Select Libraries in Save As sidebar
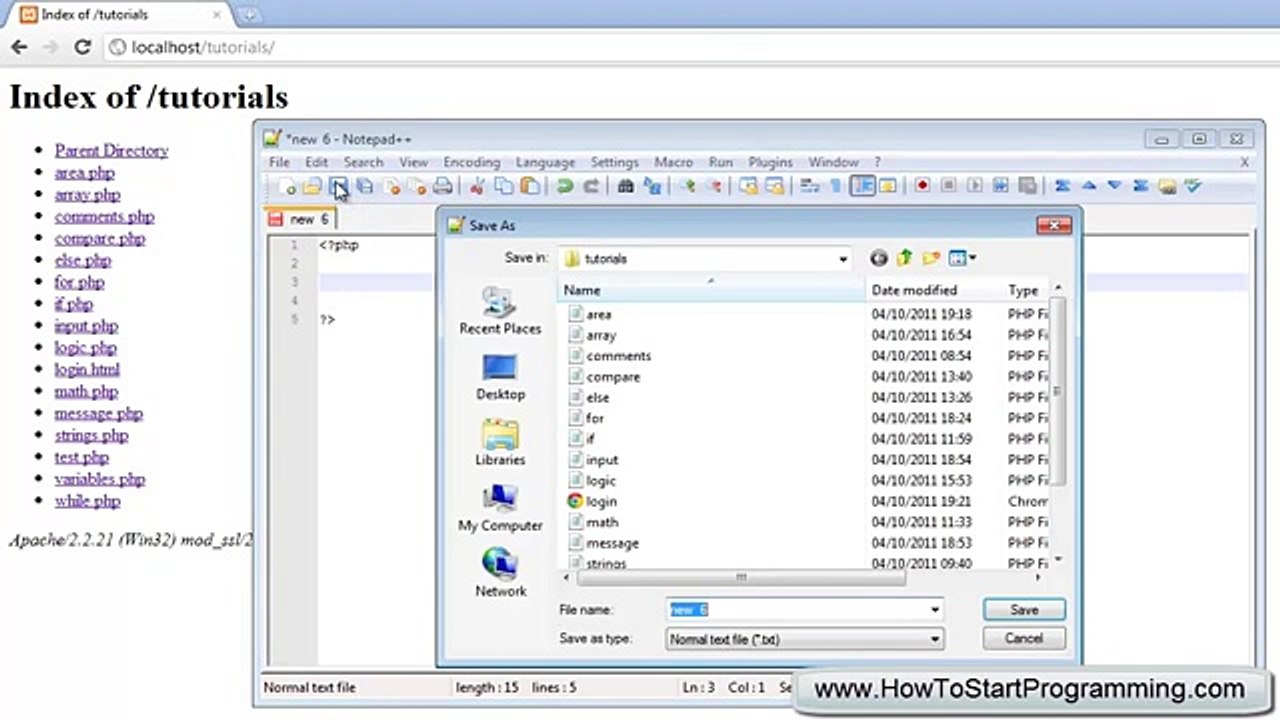This screenshot has width=1280, height=720. pos(500,443)
